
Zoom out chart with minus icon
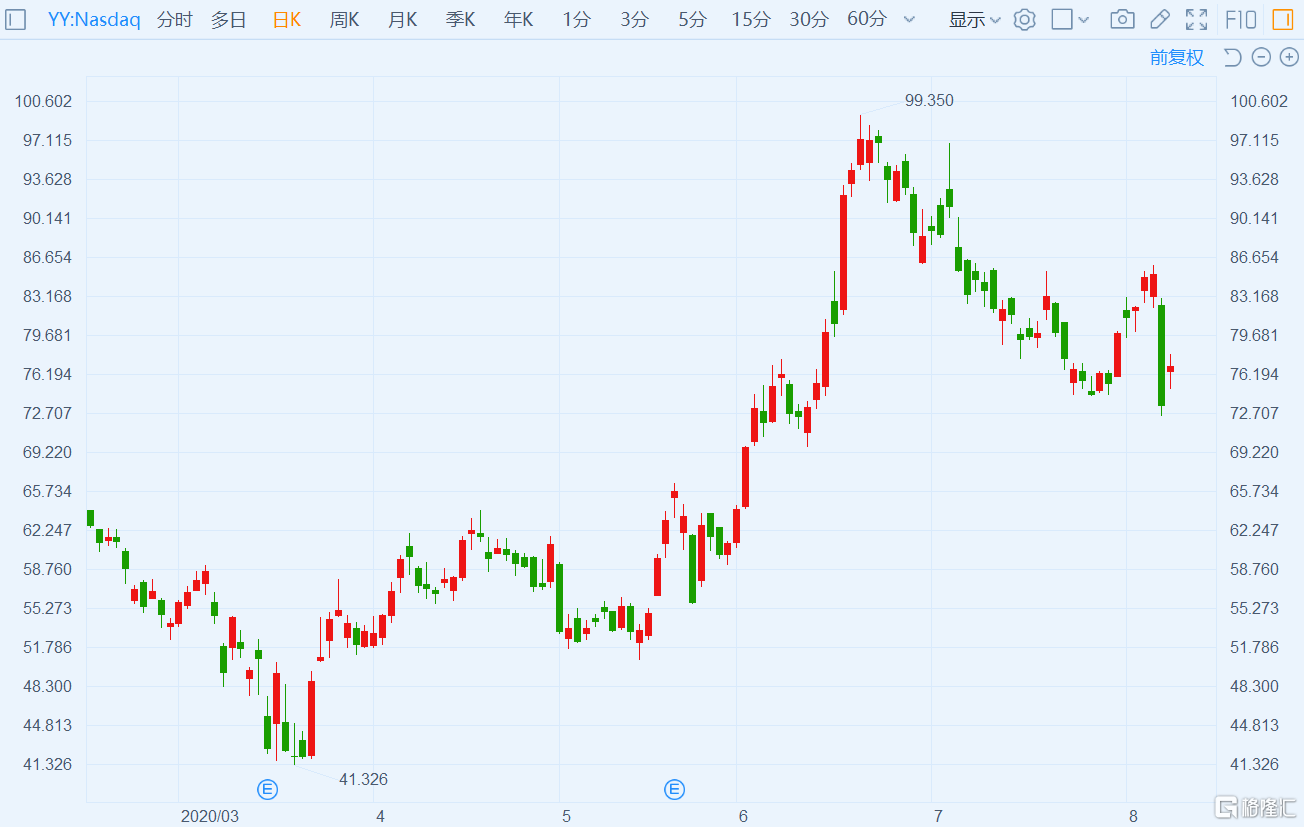pos(1261,58)
